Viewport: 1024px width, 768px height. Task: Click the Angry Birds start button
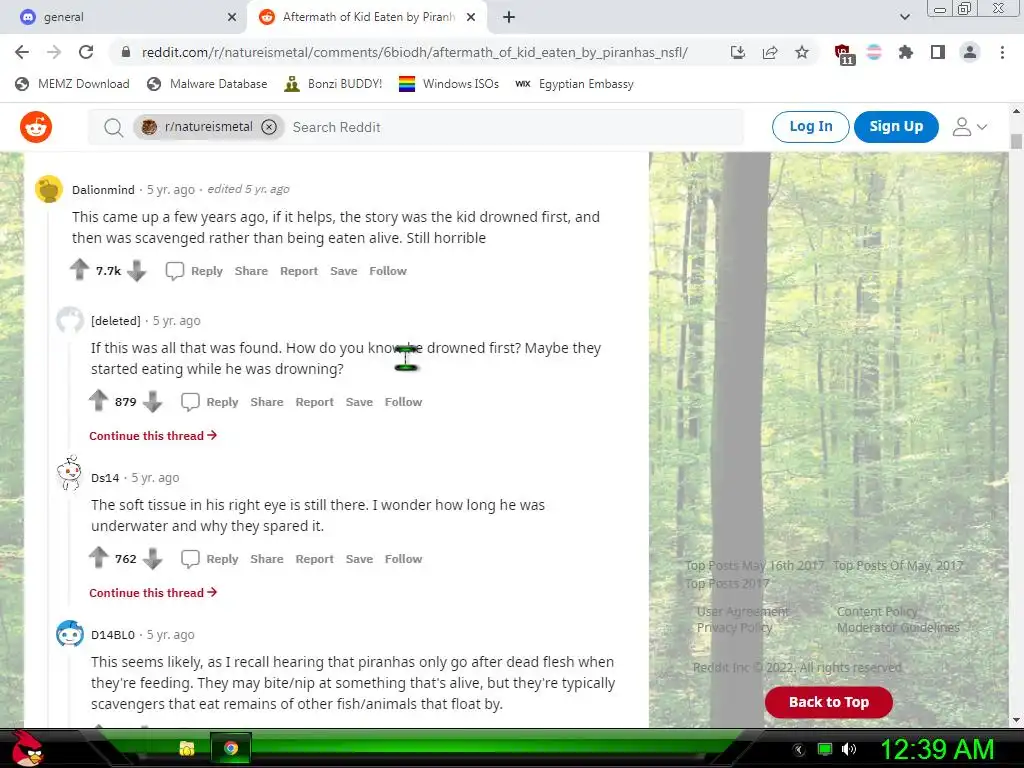point(26,748)
